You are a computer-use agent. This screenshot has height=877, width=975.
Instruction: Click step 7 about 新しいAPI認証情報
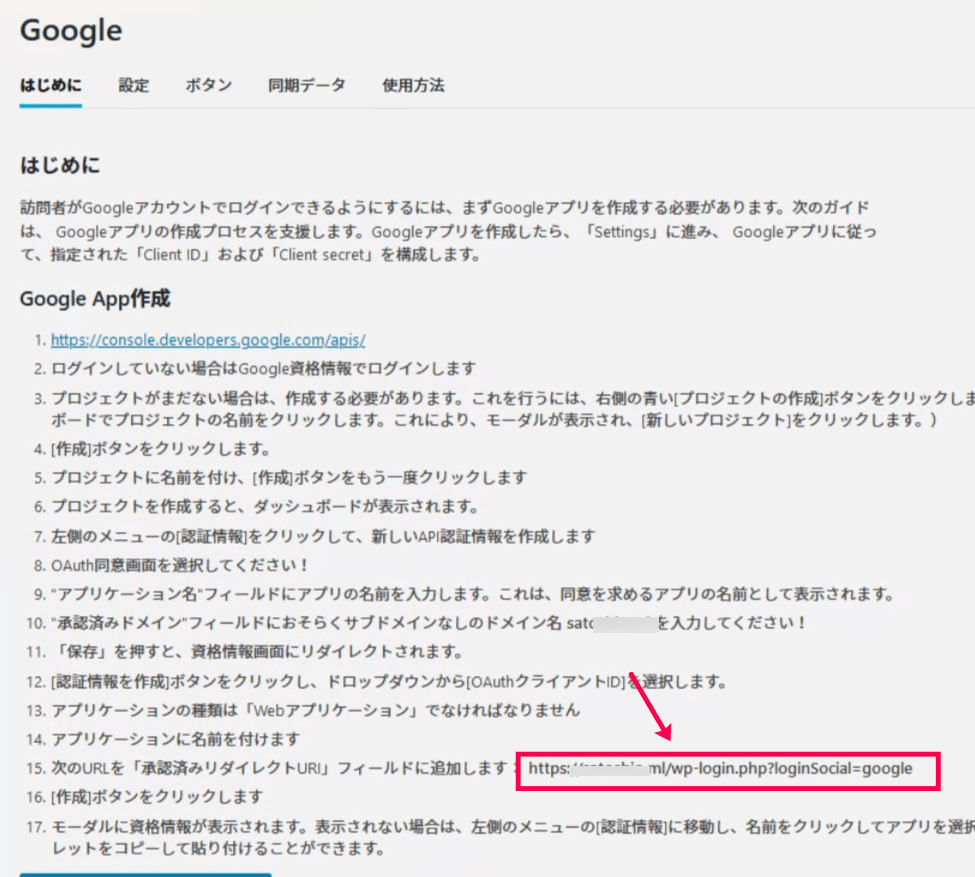tap(323, 536)
